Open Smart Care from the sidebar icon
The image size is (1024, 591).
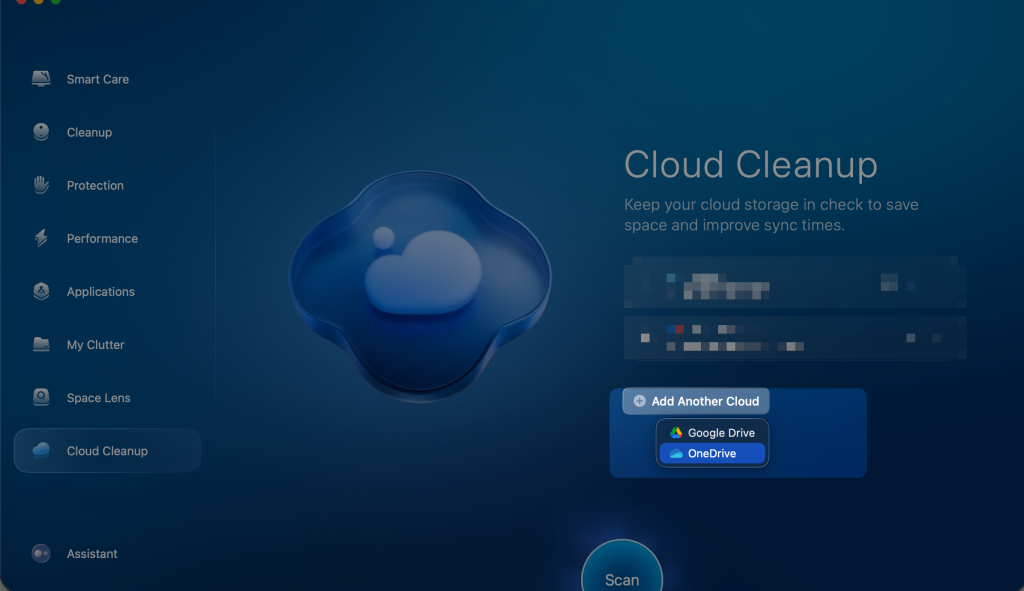pyautogui.click(x=40, y=79)
